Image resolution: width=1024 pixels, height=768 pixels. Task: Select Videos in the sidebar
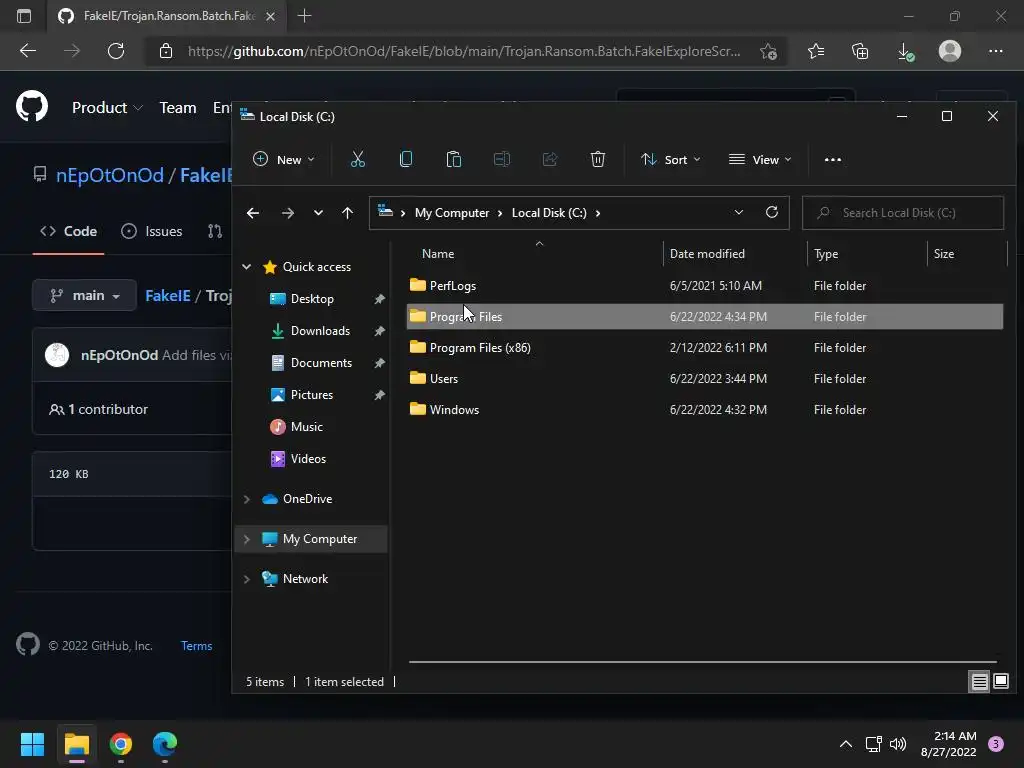pyautogui.click(x=308, y=458)
